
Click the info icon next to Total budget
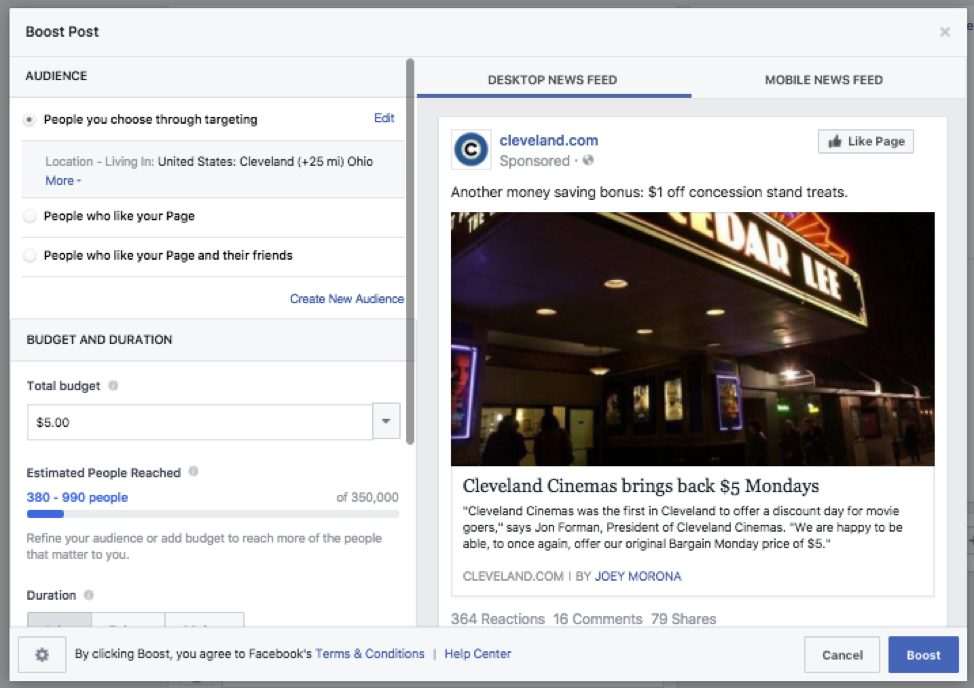coord(113,386)
